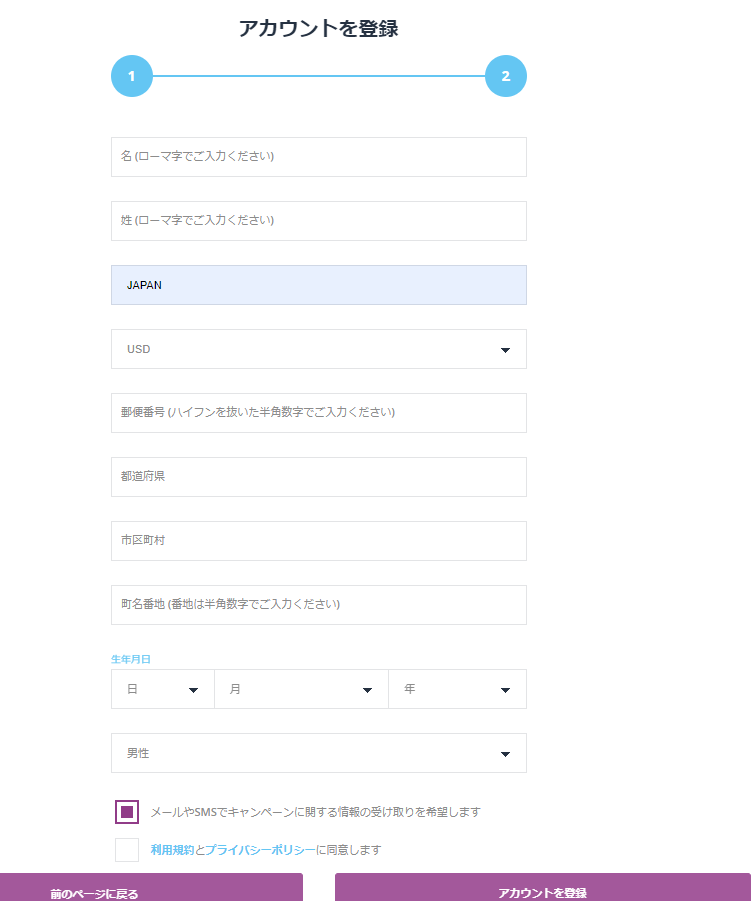The image size is (752, 901).
Task: Open the birth year (年) dropdown
Action: coord(457,689)
